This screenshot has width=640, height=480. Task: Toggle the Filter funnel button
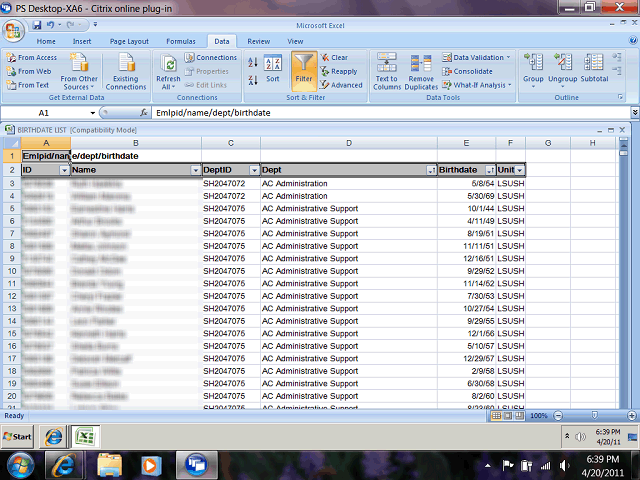click(x=304, y=71)
